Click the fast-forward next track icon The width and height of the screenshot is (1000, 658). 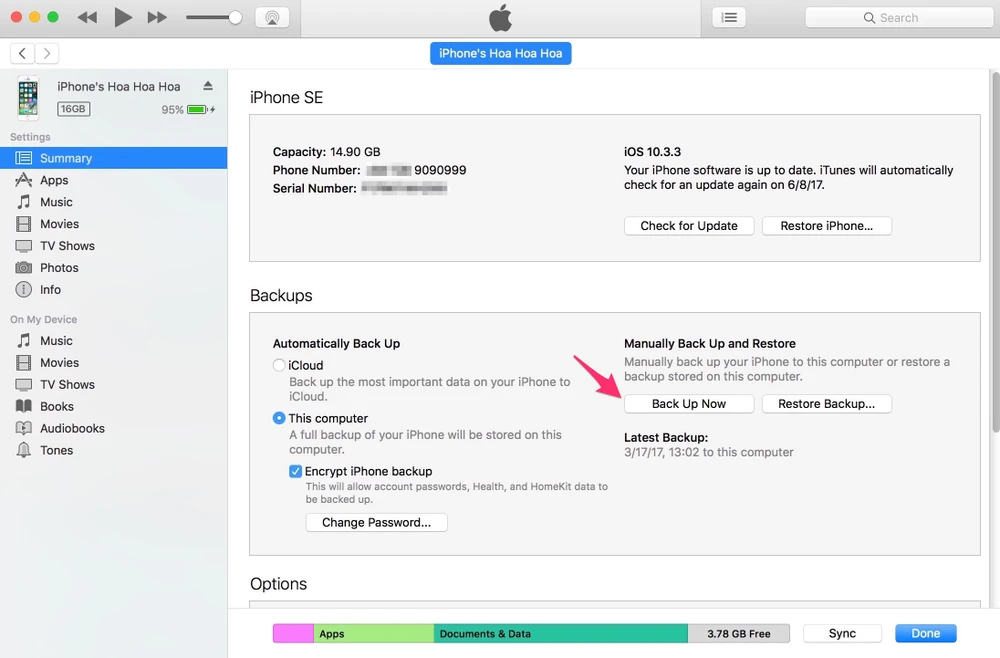tap(157, 17)
